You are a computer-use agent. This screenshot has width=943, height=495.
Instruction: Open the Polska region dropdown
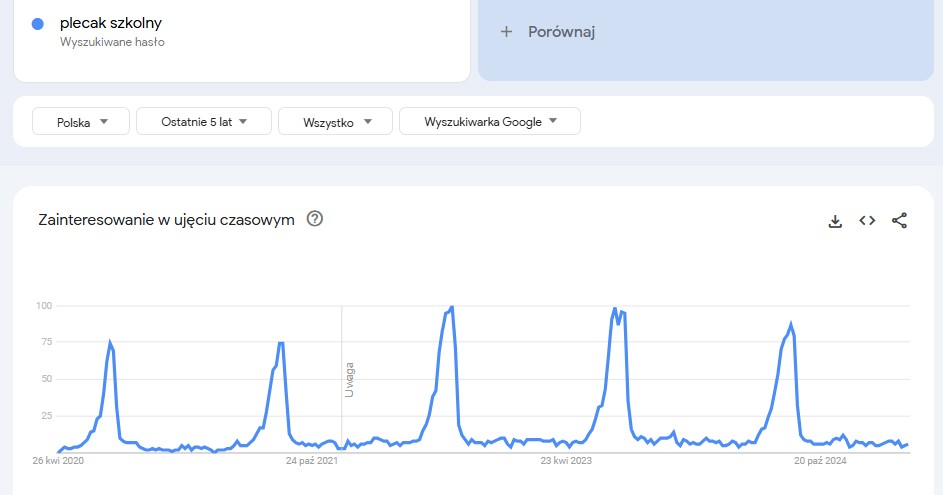pyautogui.click(x=81, y=121)
